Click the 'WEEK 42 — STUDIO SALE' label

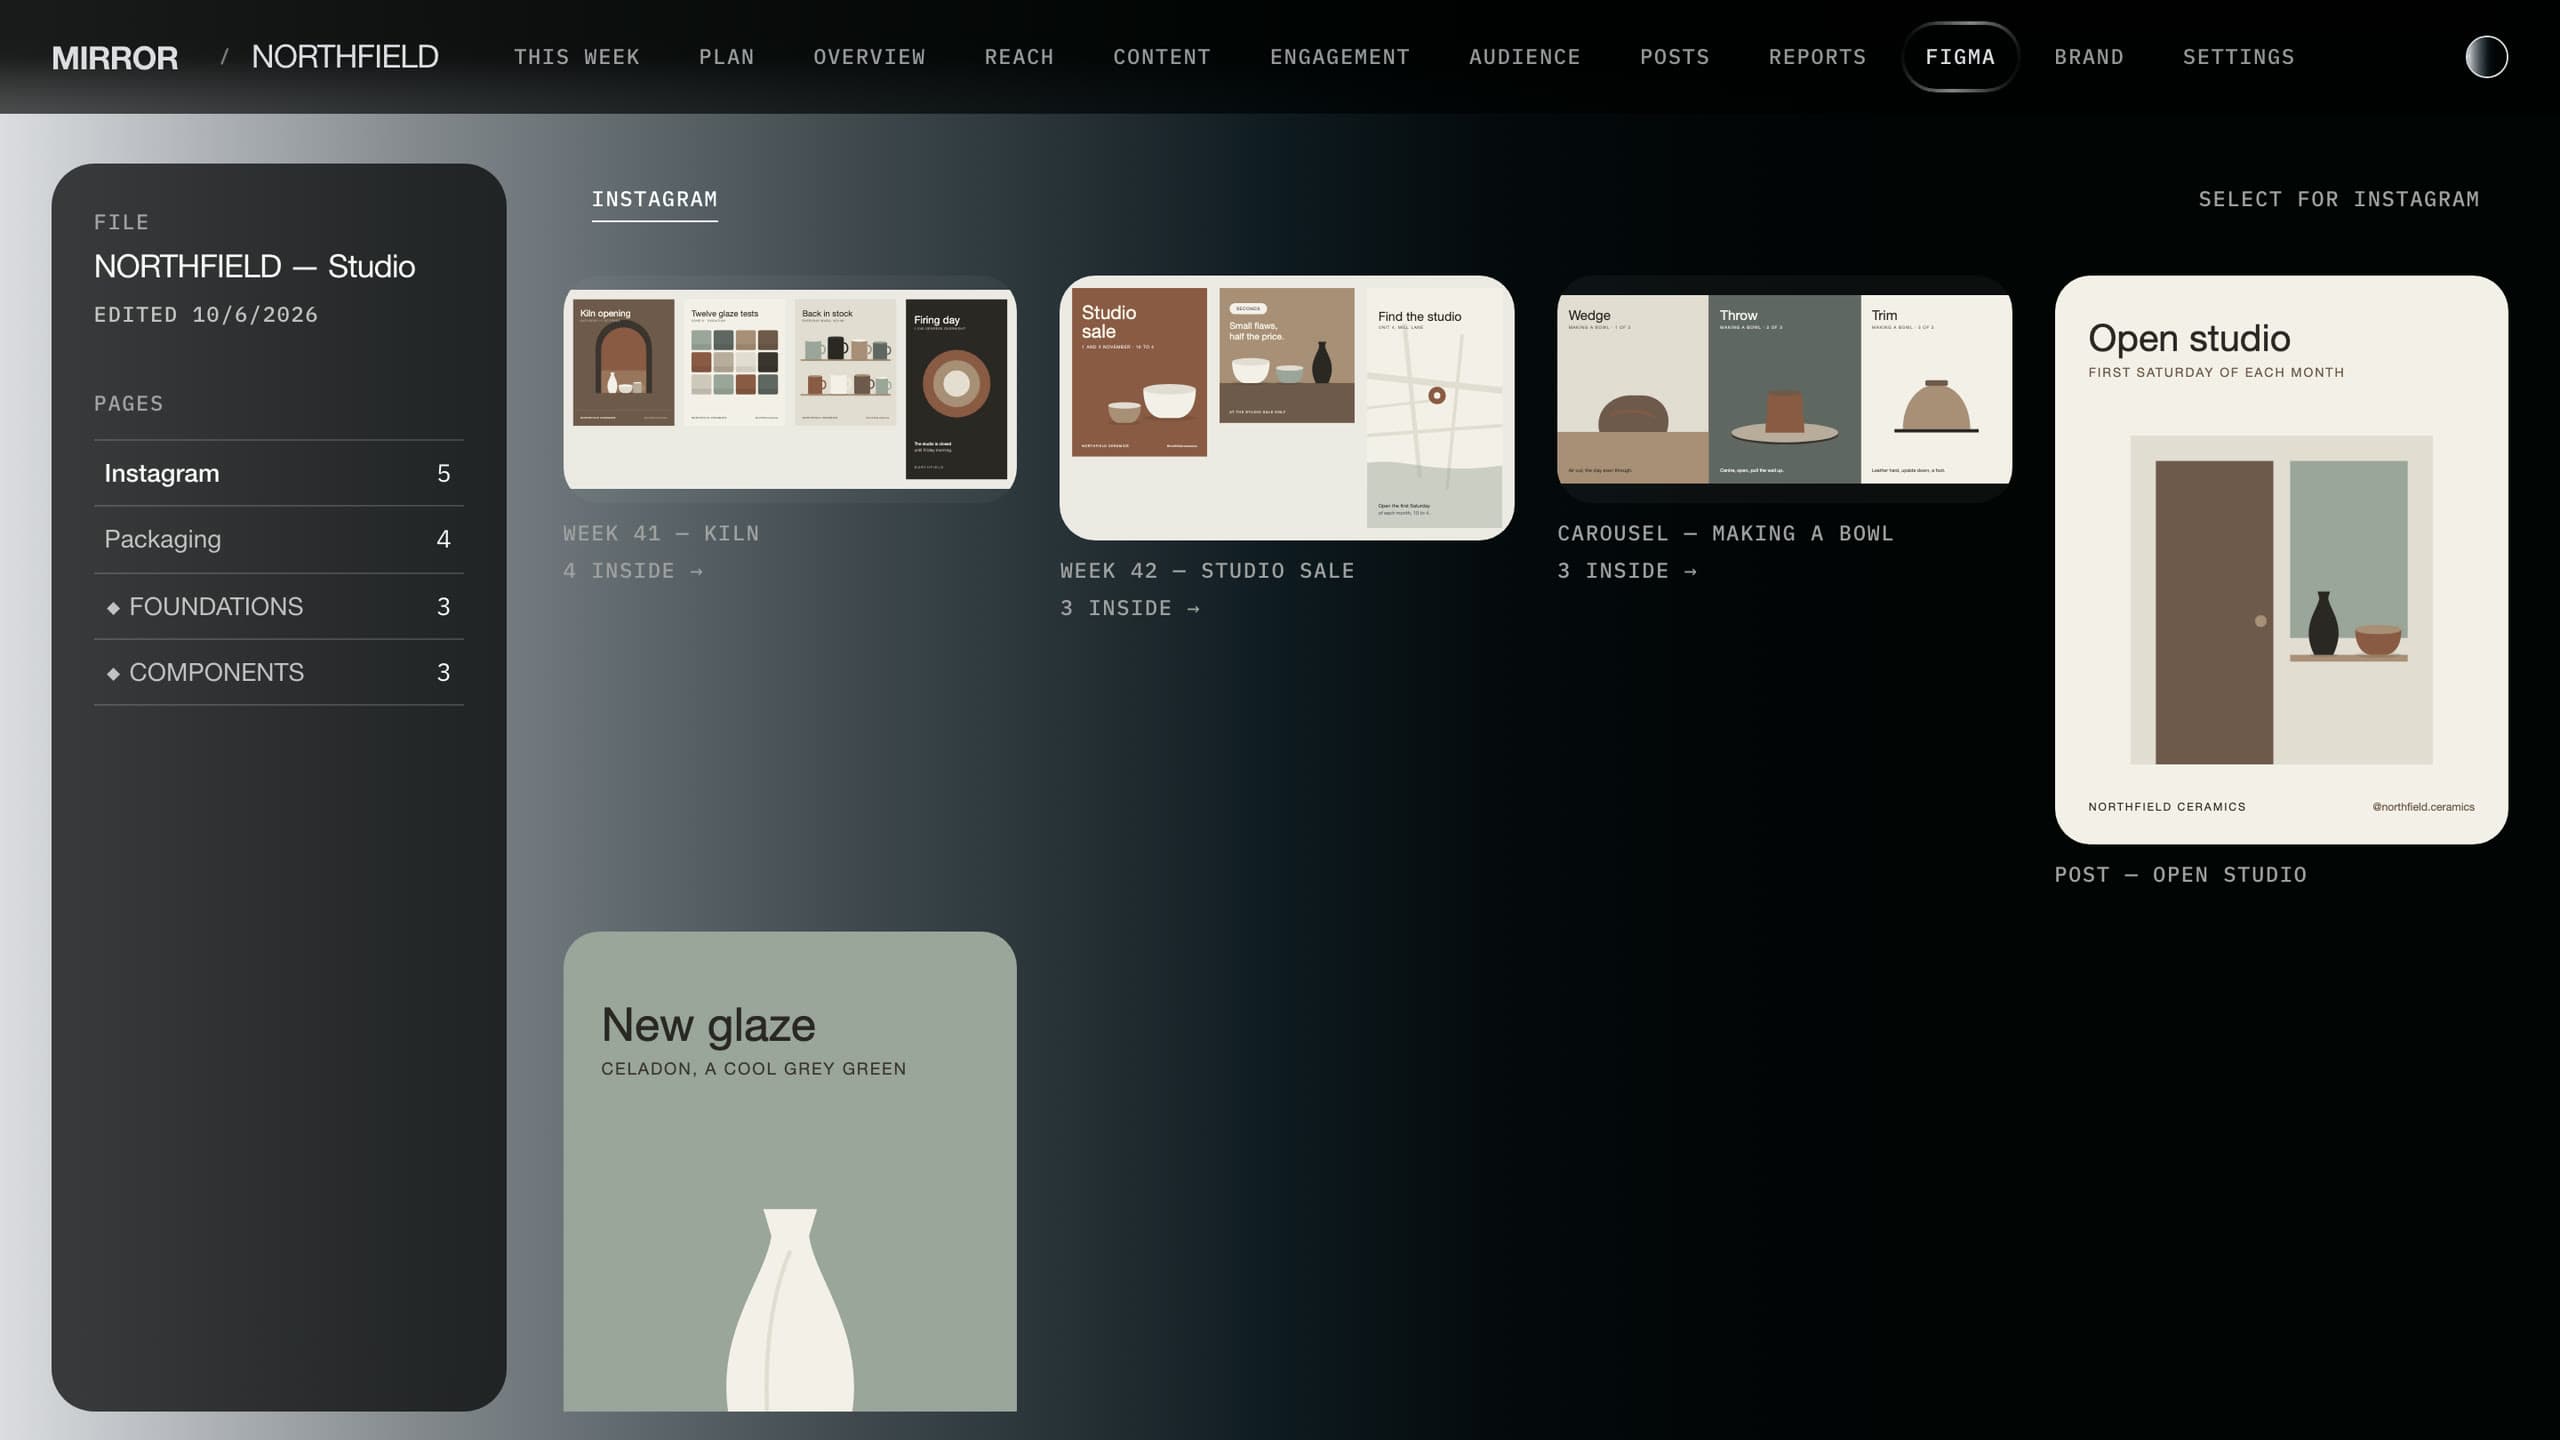coord(1207,571)
